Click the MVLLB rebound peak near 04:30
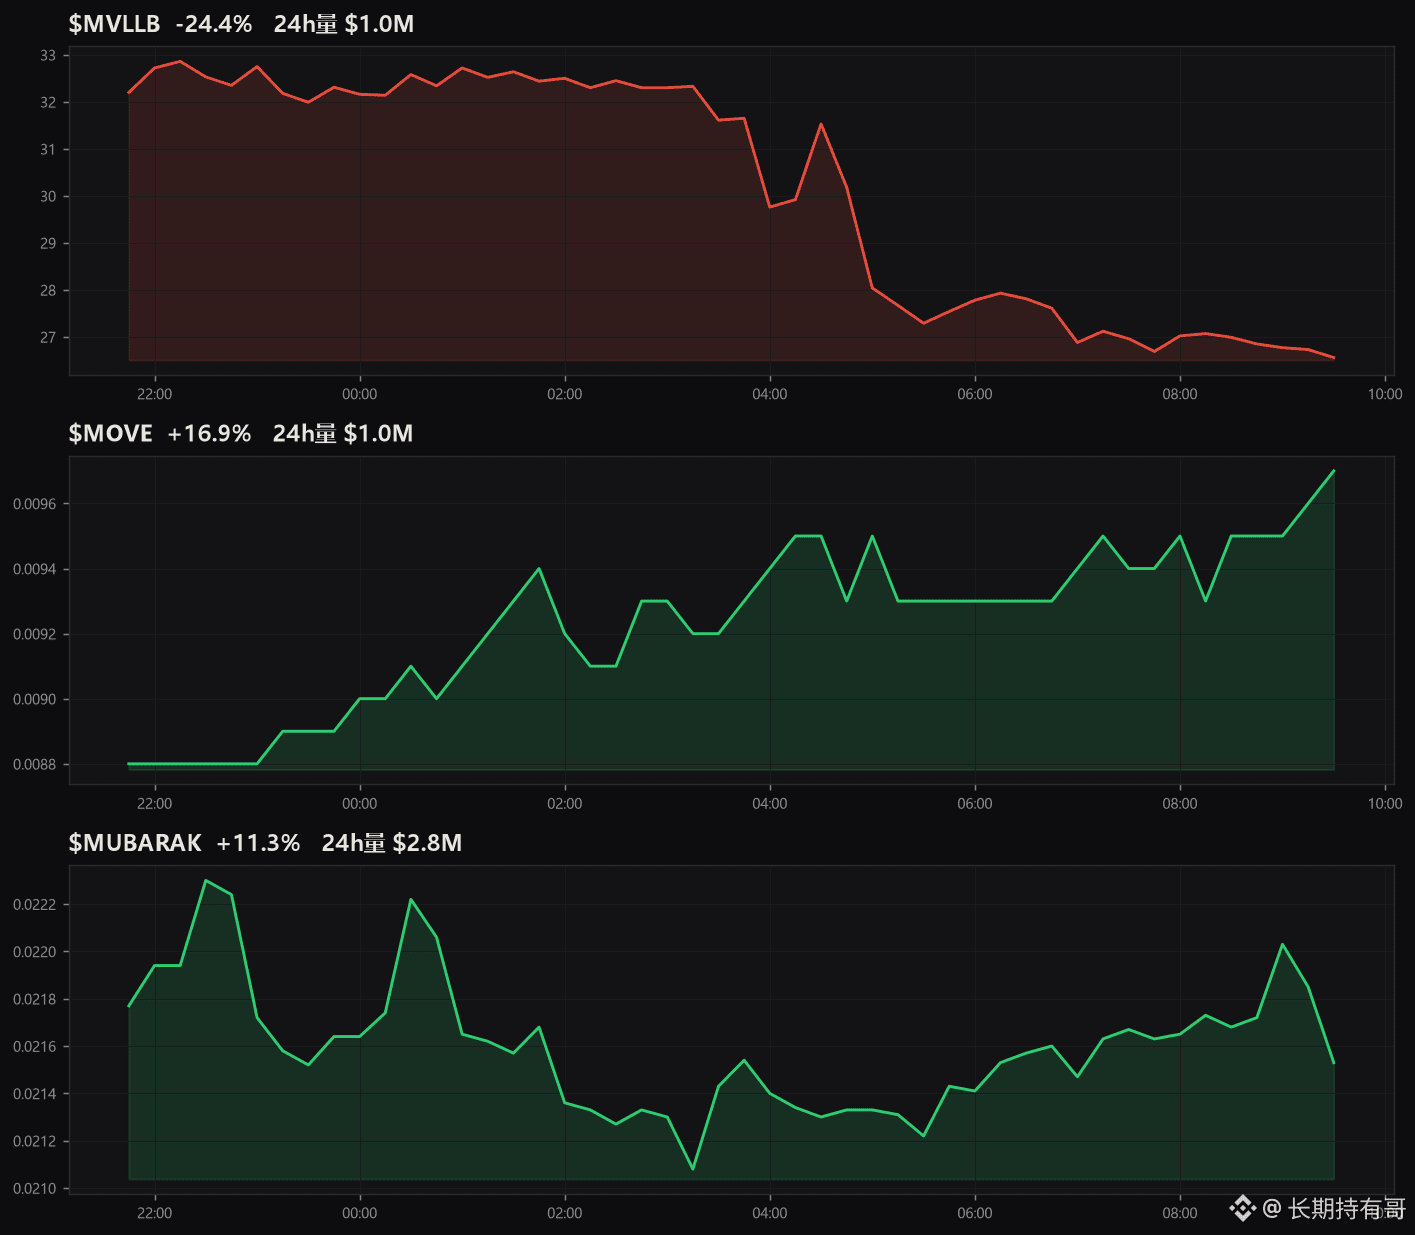 click(x=821, y=124)
